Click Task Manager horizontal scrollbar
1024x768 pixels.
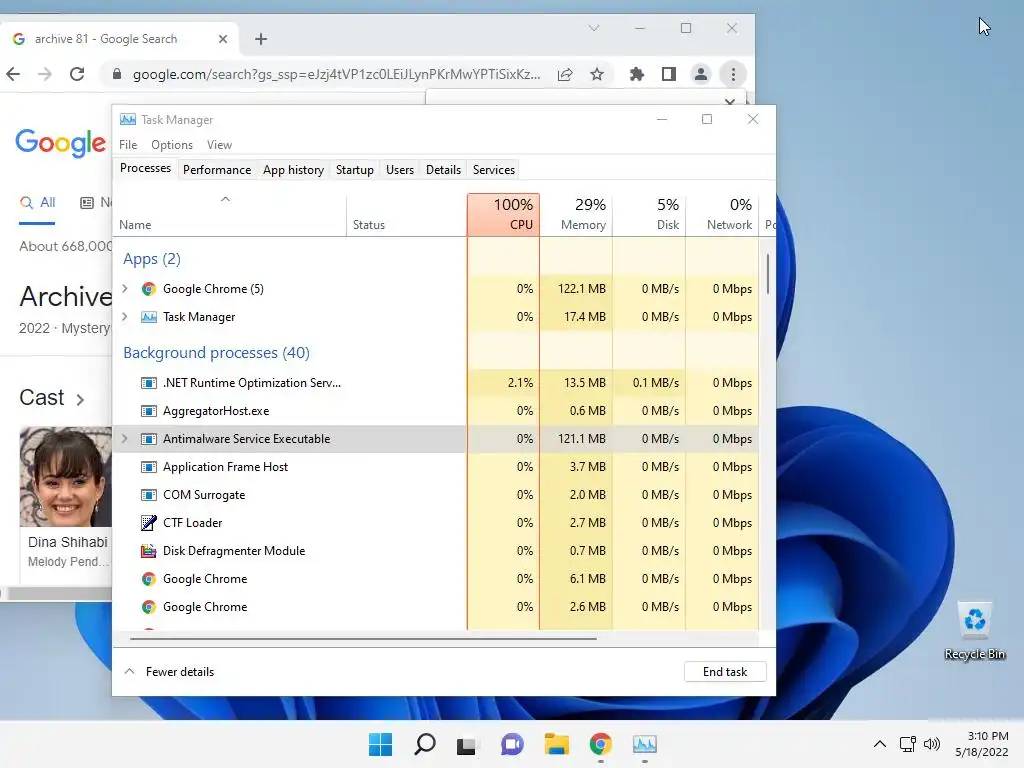pos(363,638)
